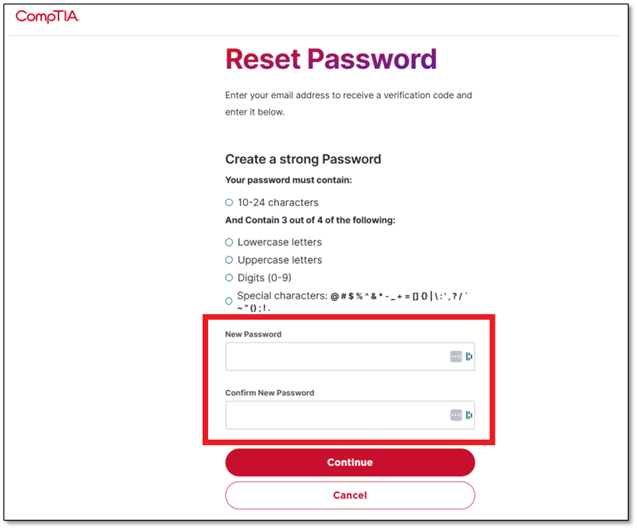637x529 pixels.
Task: Click the Cancel button
Action: (x=350, y=495)
